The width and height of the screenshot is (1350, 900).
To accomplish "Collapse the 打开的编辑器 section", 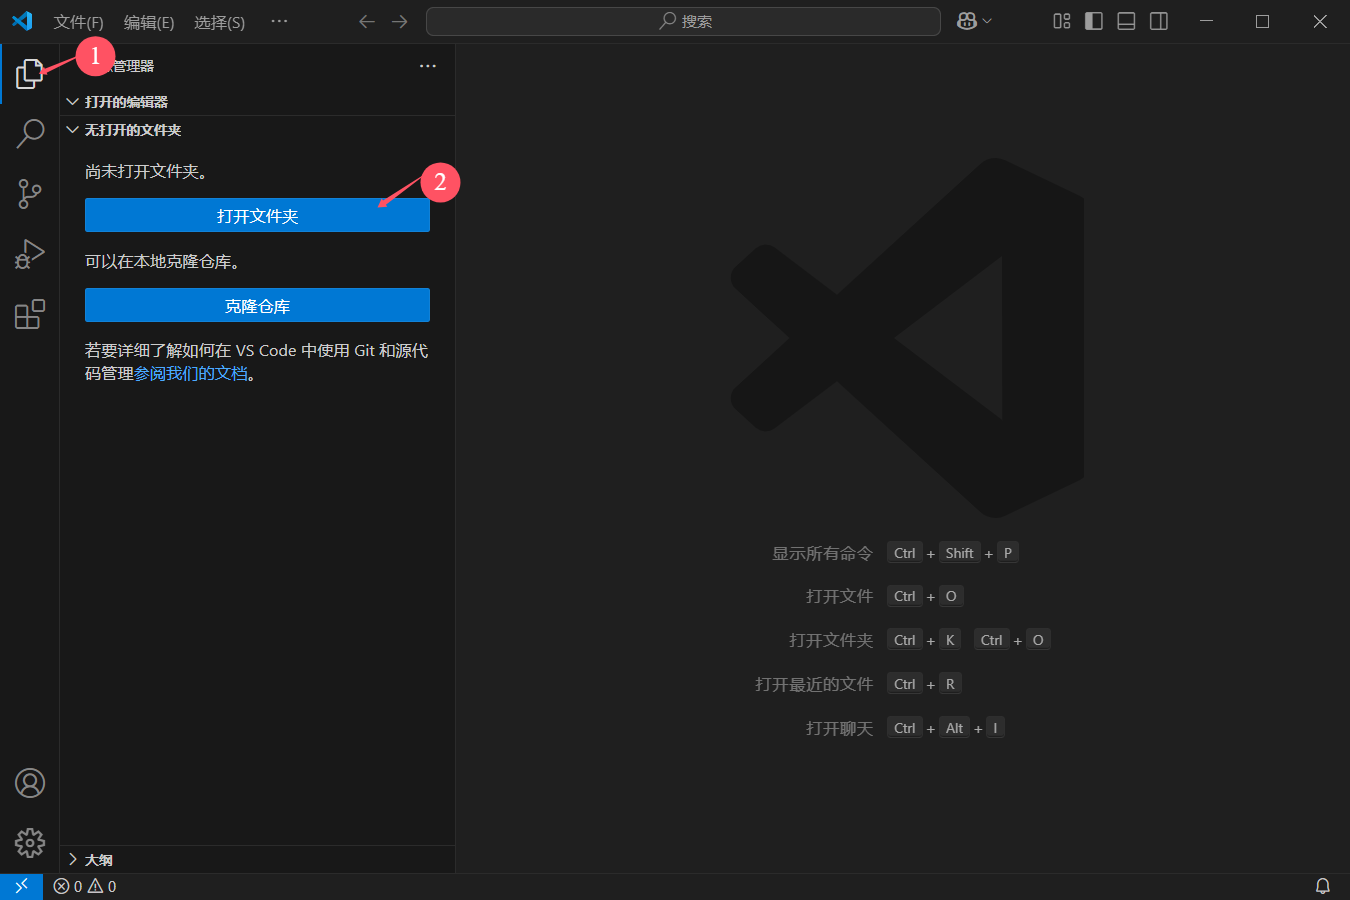I will (x=257, y=102).
